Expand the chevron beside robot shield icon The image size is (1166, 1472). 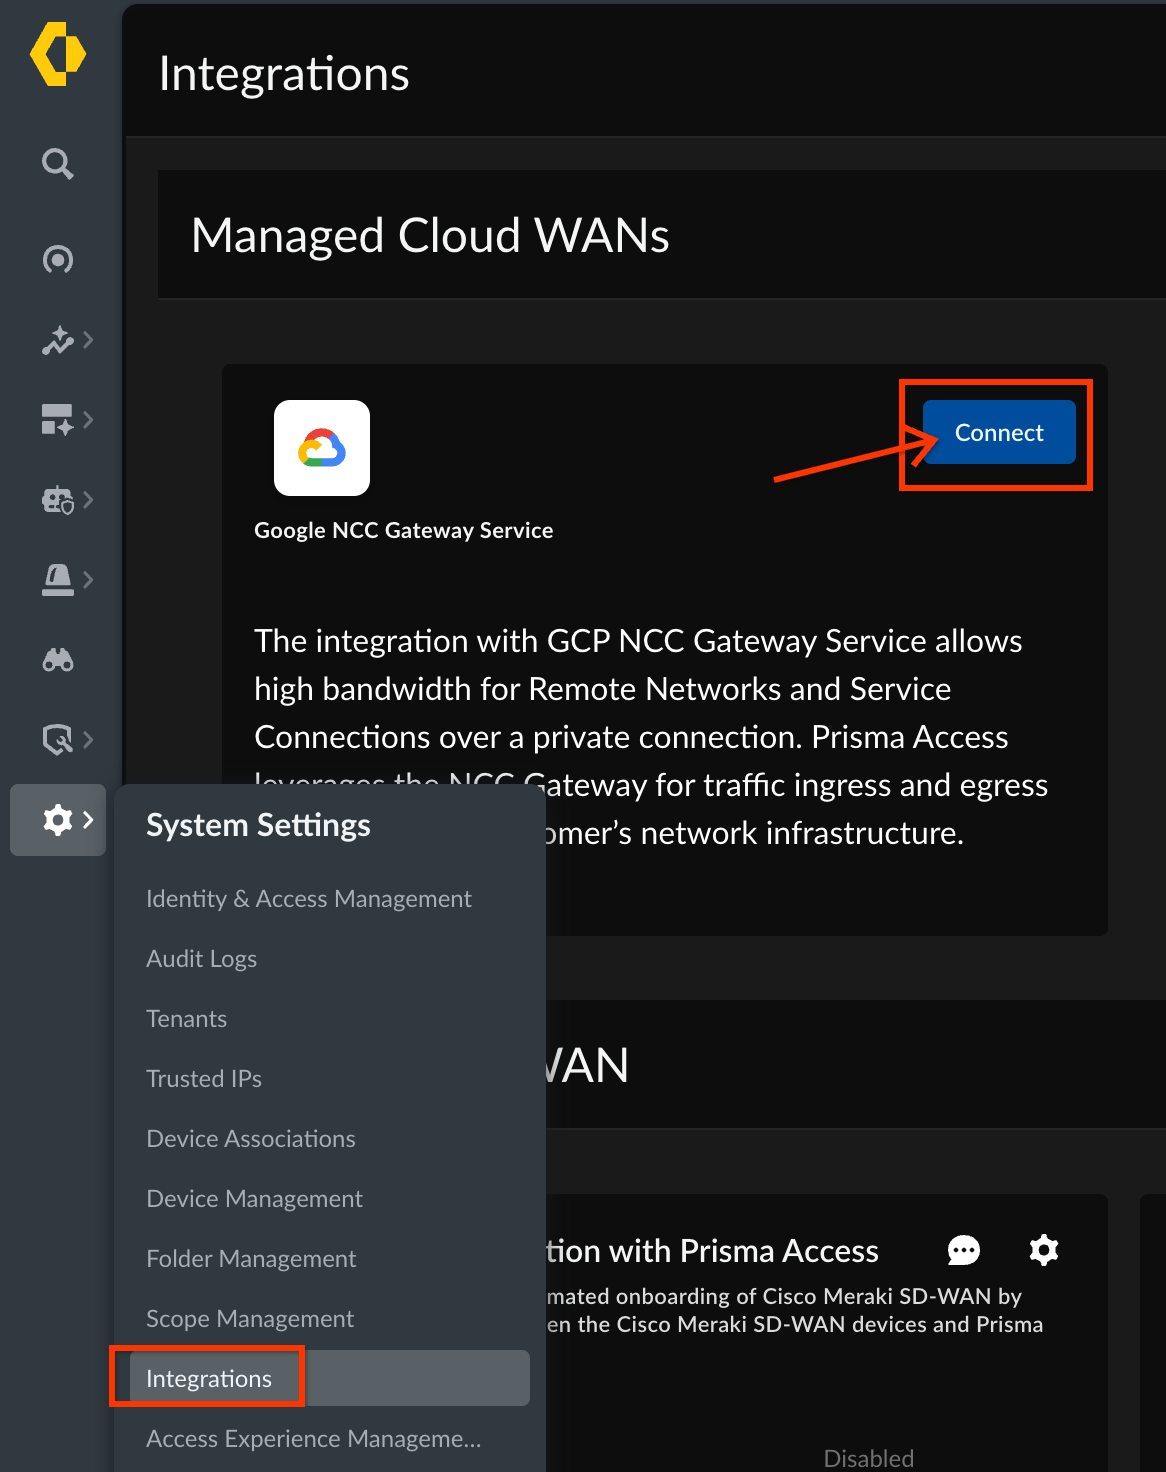coord(89,500)
